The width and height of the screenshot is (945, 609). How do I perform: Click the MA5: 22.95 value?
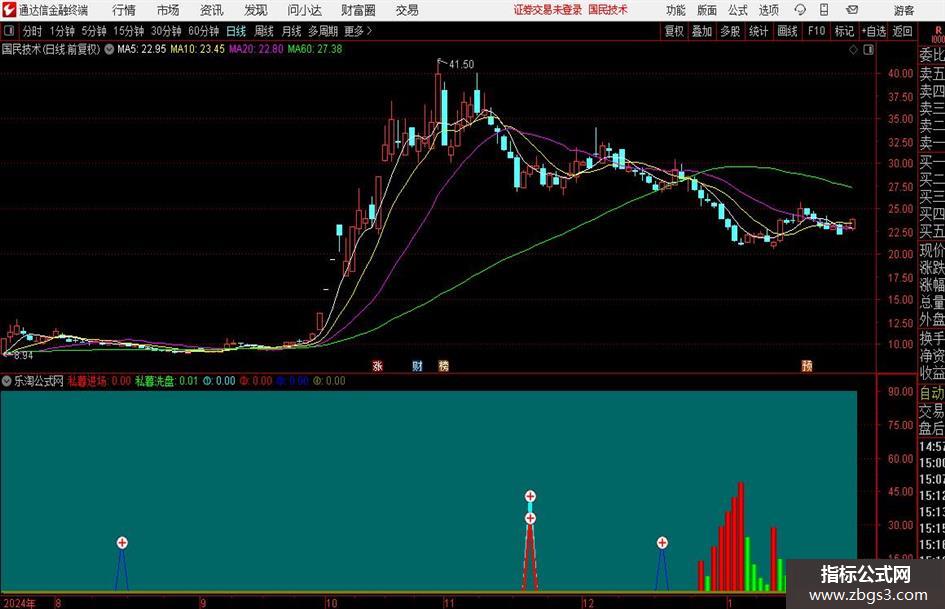click(142, 49)
